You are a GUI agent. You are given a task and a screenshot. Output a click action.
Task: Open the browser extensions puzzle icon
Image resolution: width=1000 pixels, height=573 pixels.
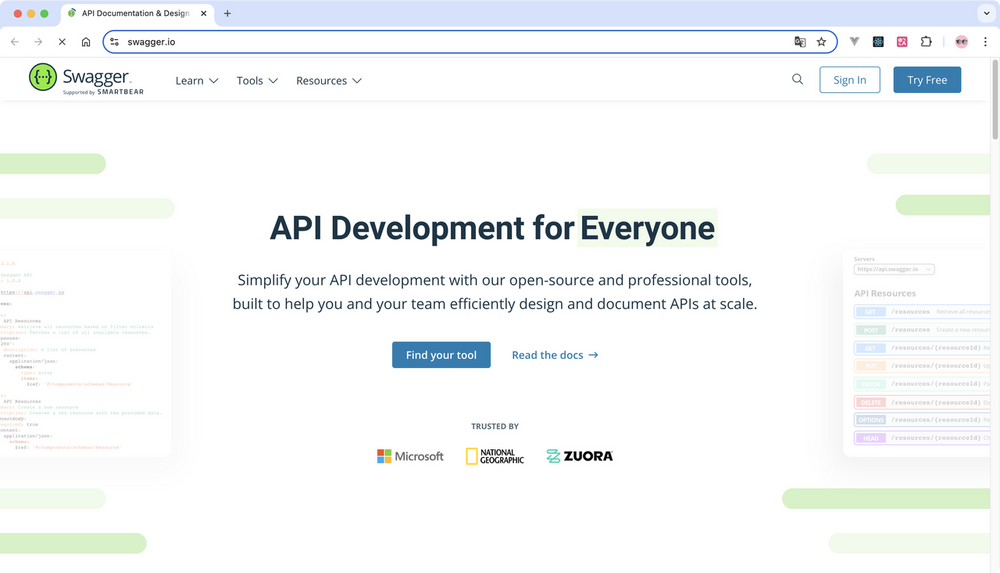coord(926,42)
